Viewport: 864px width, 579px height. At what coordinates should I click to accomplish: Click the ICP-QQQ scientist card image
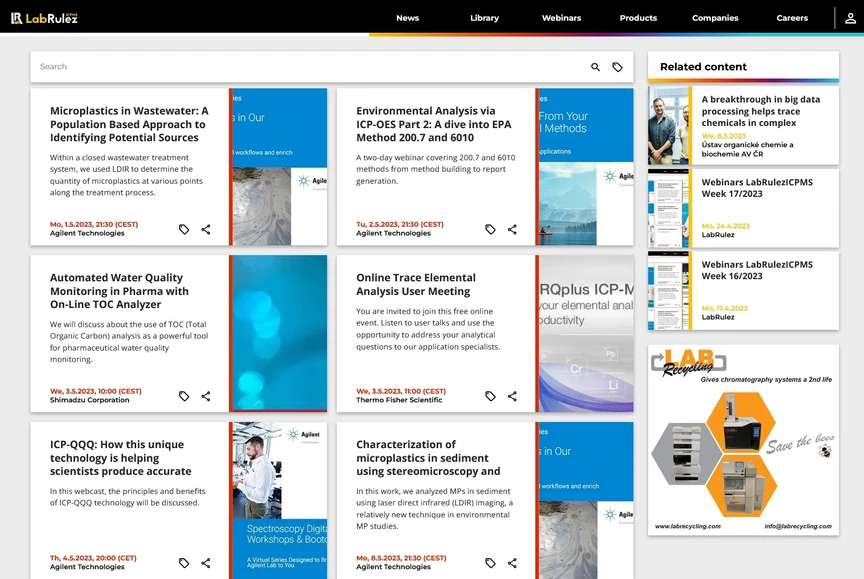coord(279,500)
